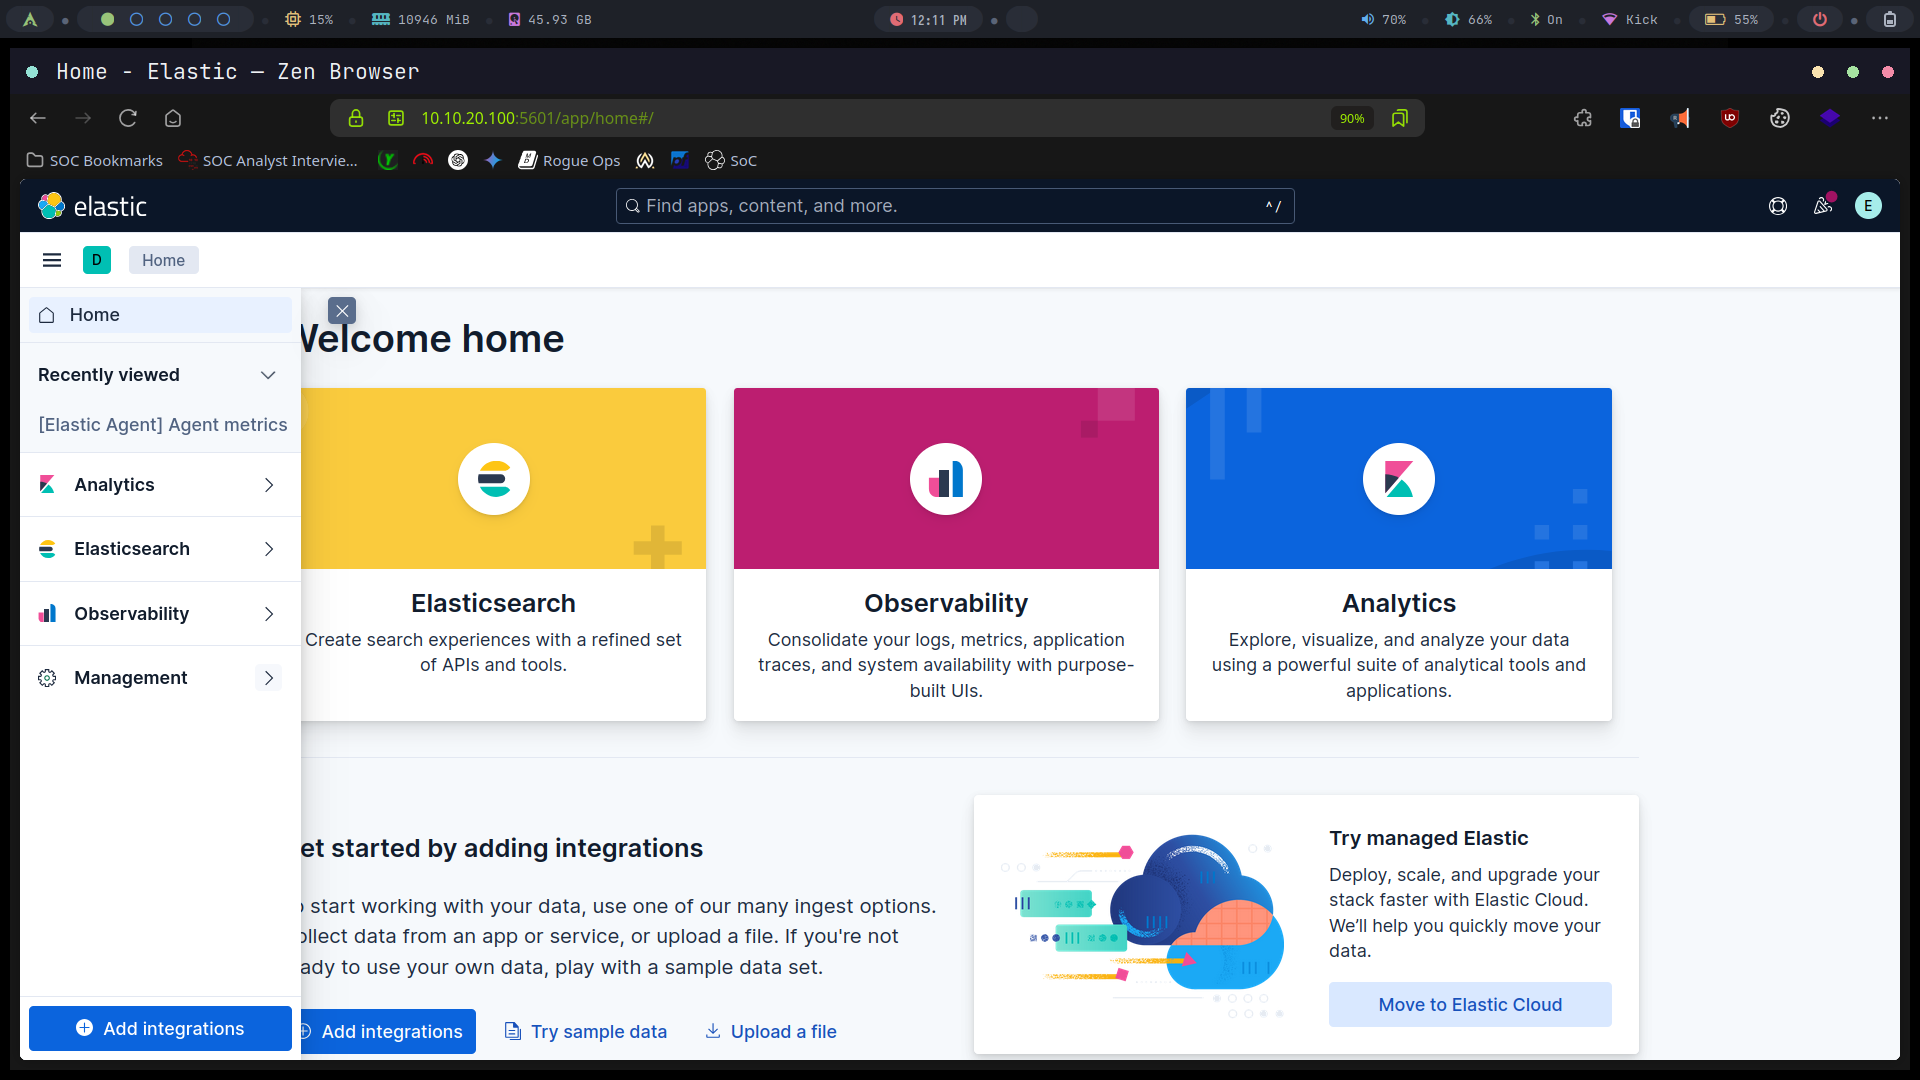Open the newsfeed notifications icon
This screenshot has height=1080, width=1920.
tap(1823, 206)
